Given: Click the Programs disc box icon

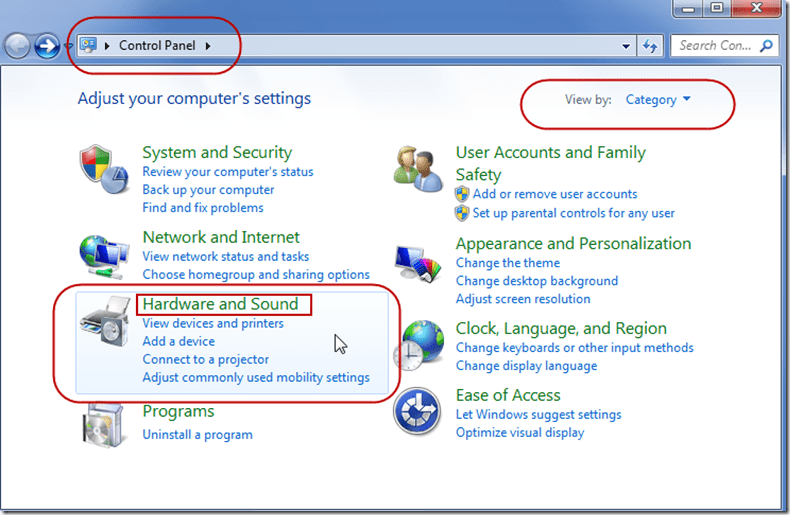Looking at the screenshot, I should coord(103,426).
